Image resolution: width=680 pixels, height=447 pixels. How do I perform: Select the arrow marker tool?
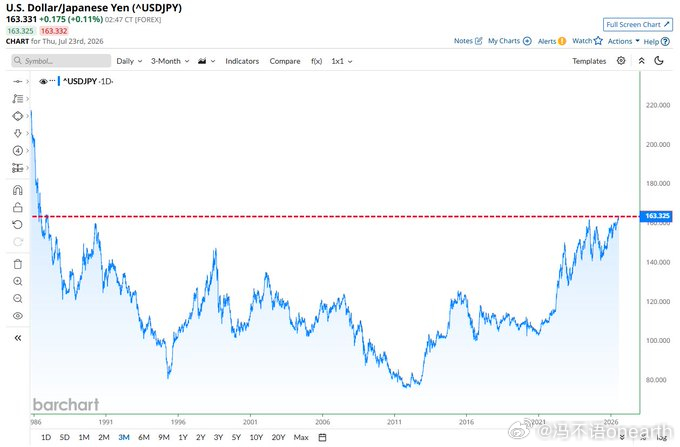click(17, 133)
